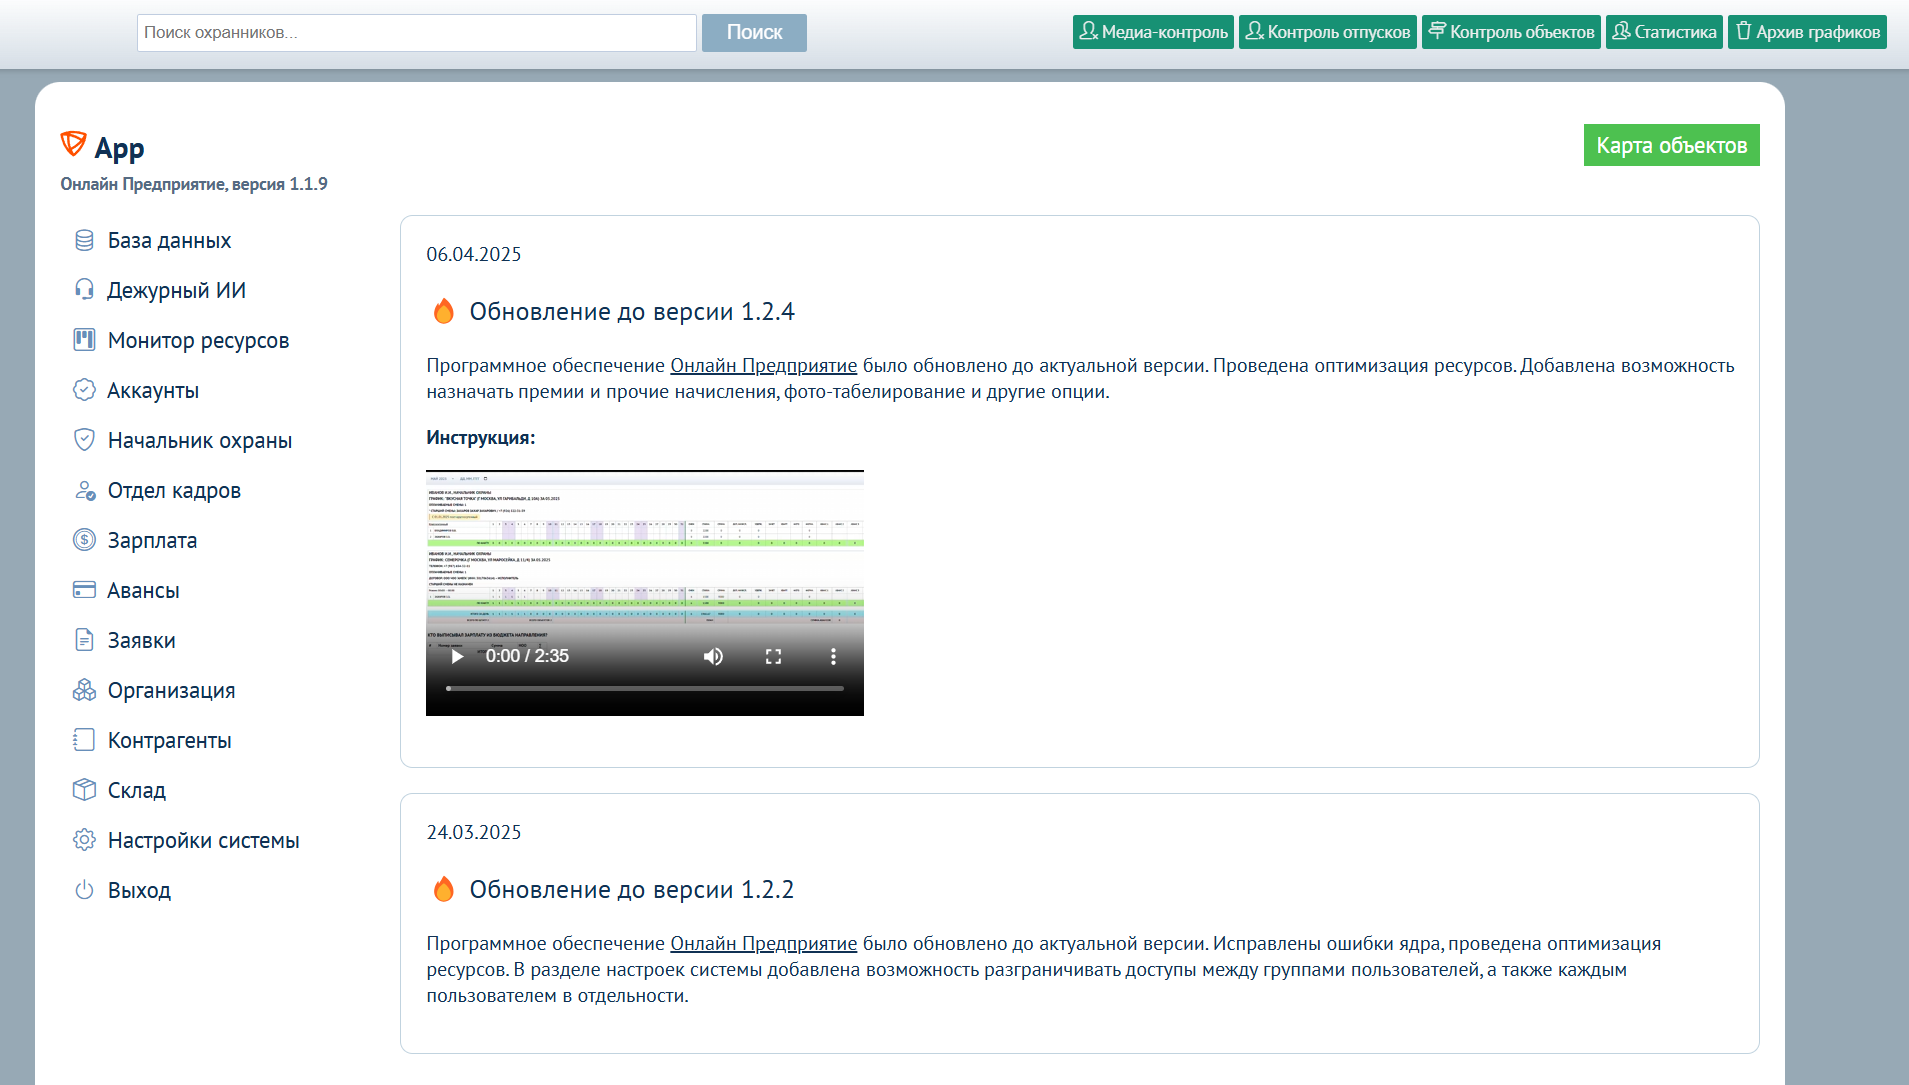Open Контроль объектов in the top bar
The image size is (1909, 1085).
pyautogui.click(x=1511, y=32)
